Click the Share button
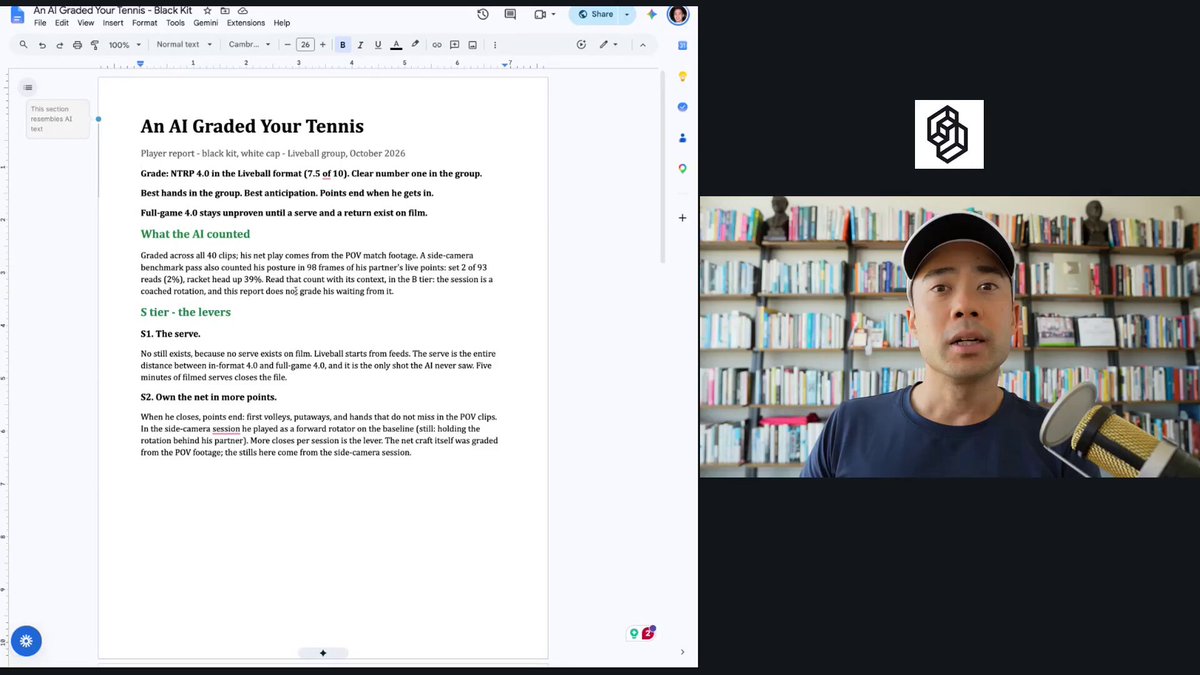 596,14
